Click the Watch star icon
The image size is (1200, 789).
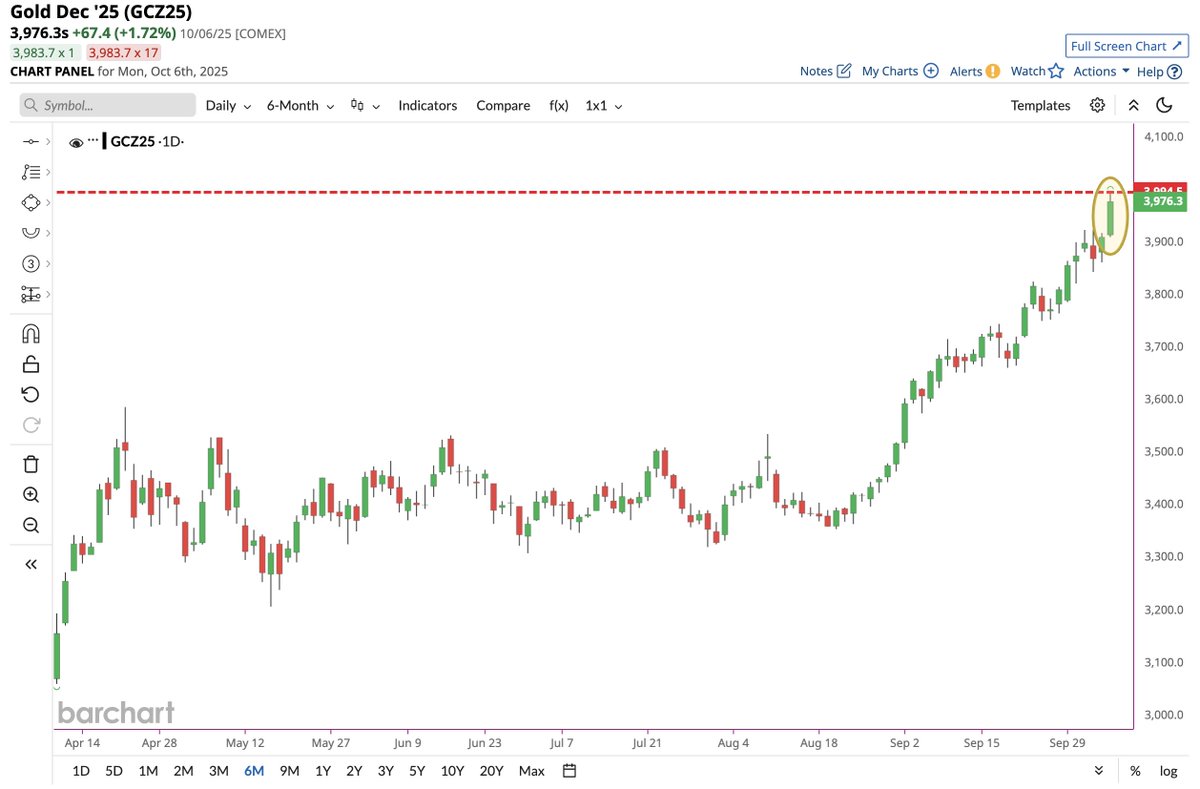[1056, 71]
